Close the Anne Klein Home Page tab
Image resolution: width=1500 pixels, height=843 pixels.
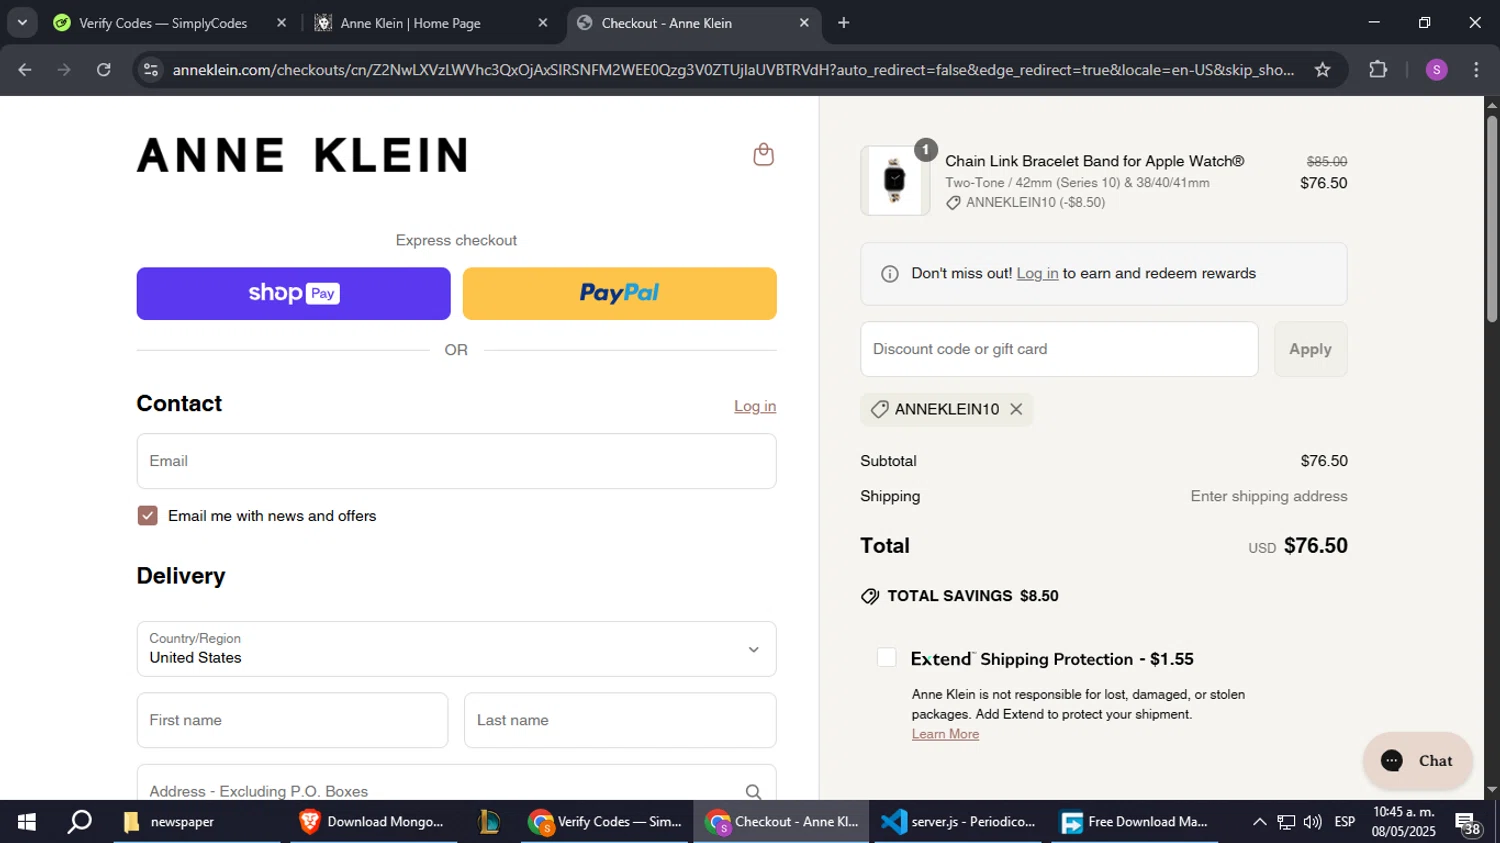click(x=543, y=23)
